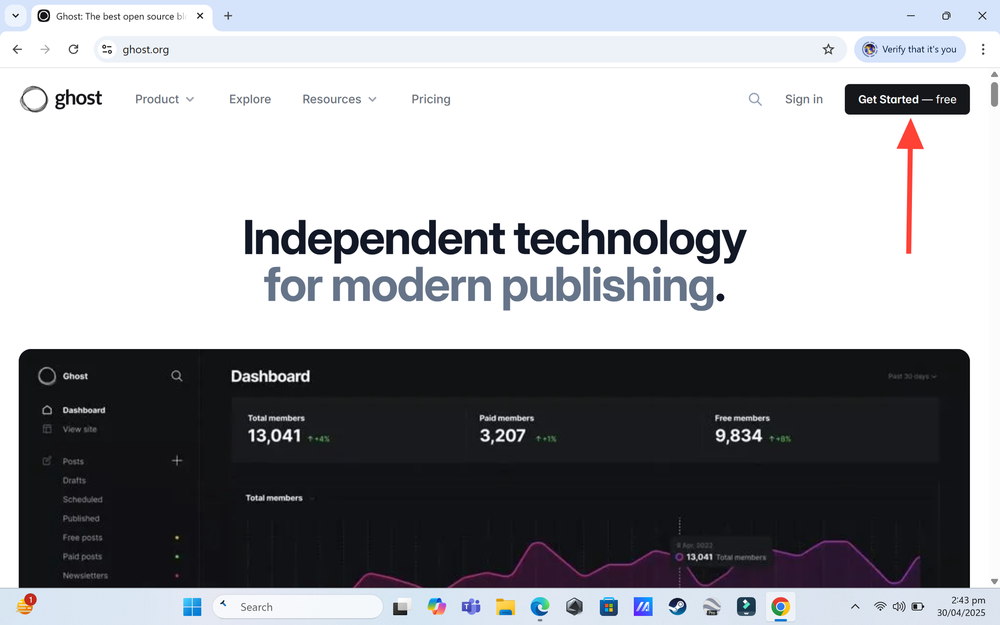Open the Explore page

click(x=250, y=99)
